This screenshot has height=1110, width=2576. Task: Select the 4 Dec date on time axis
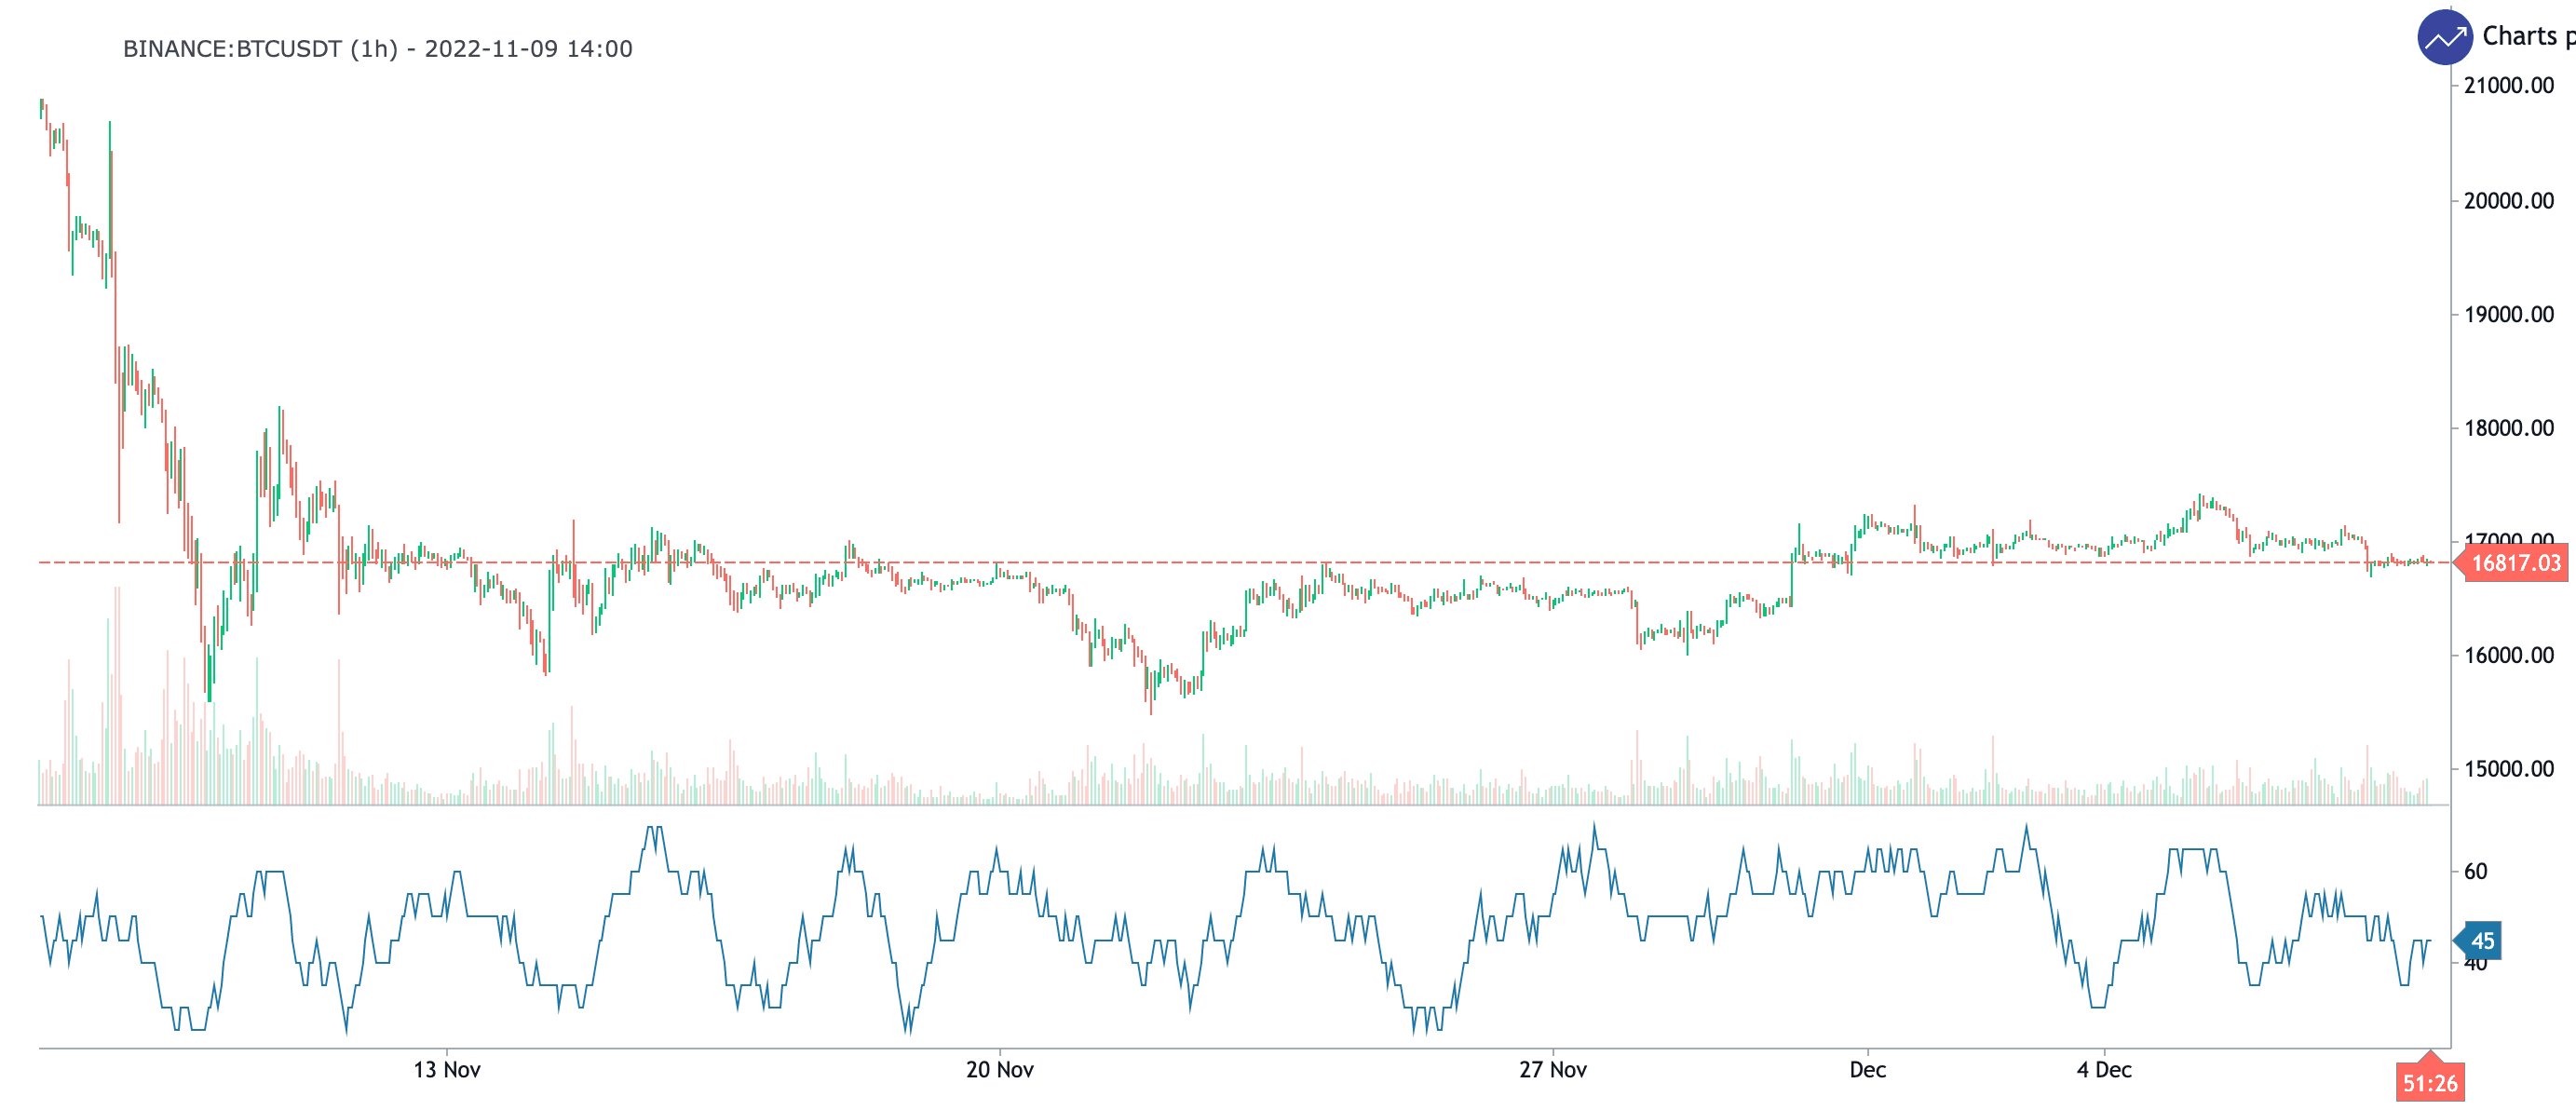(x=2104, y=1070)
